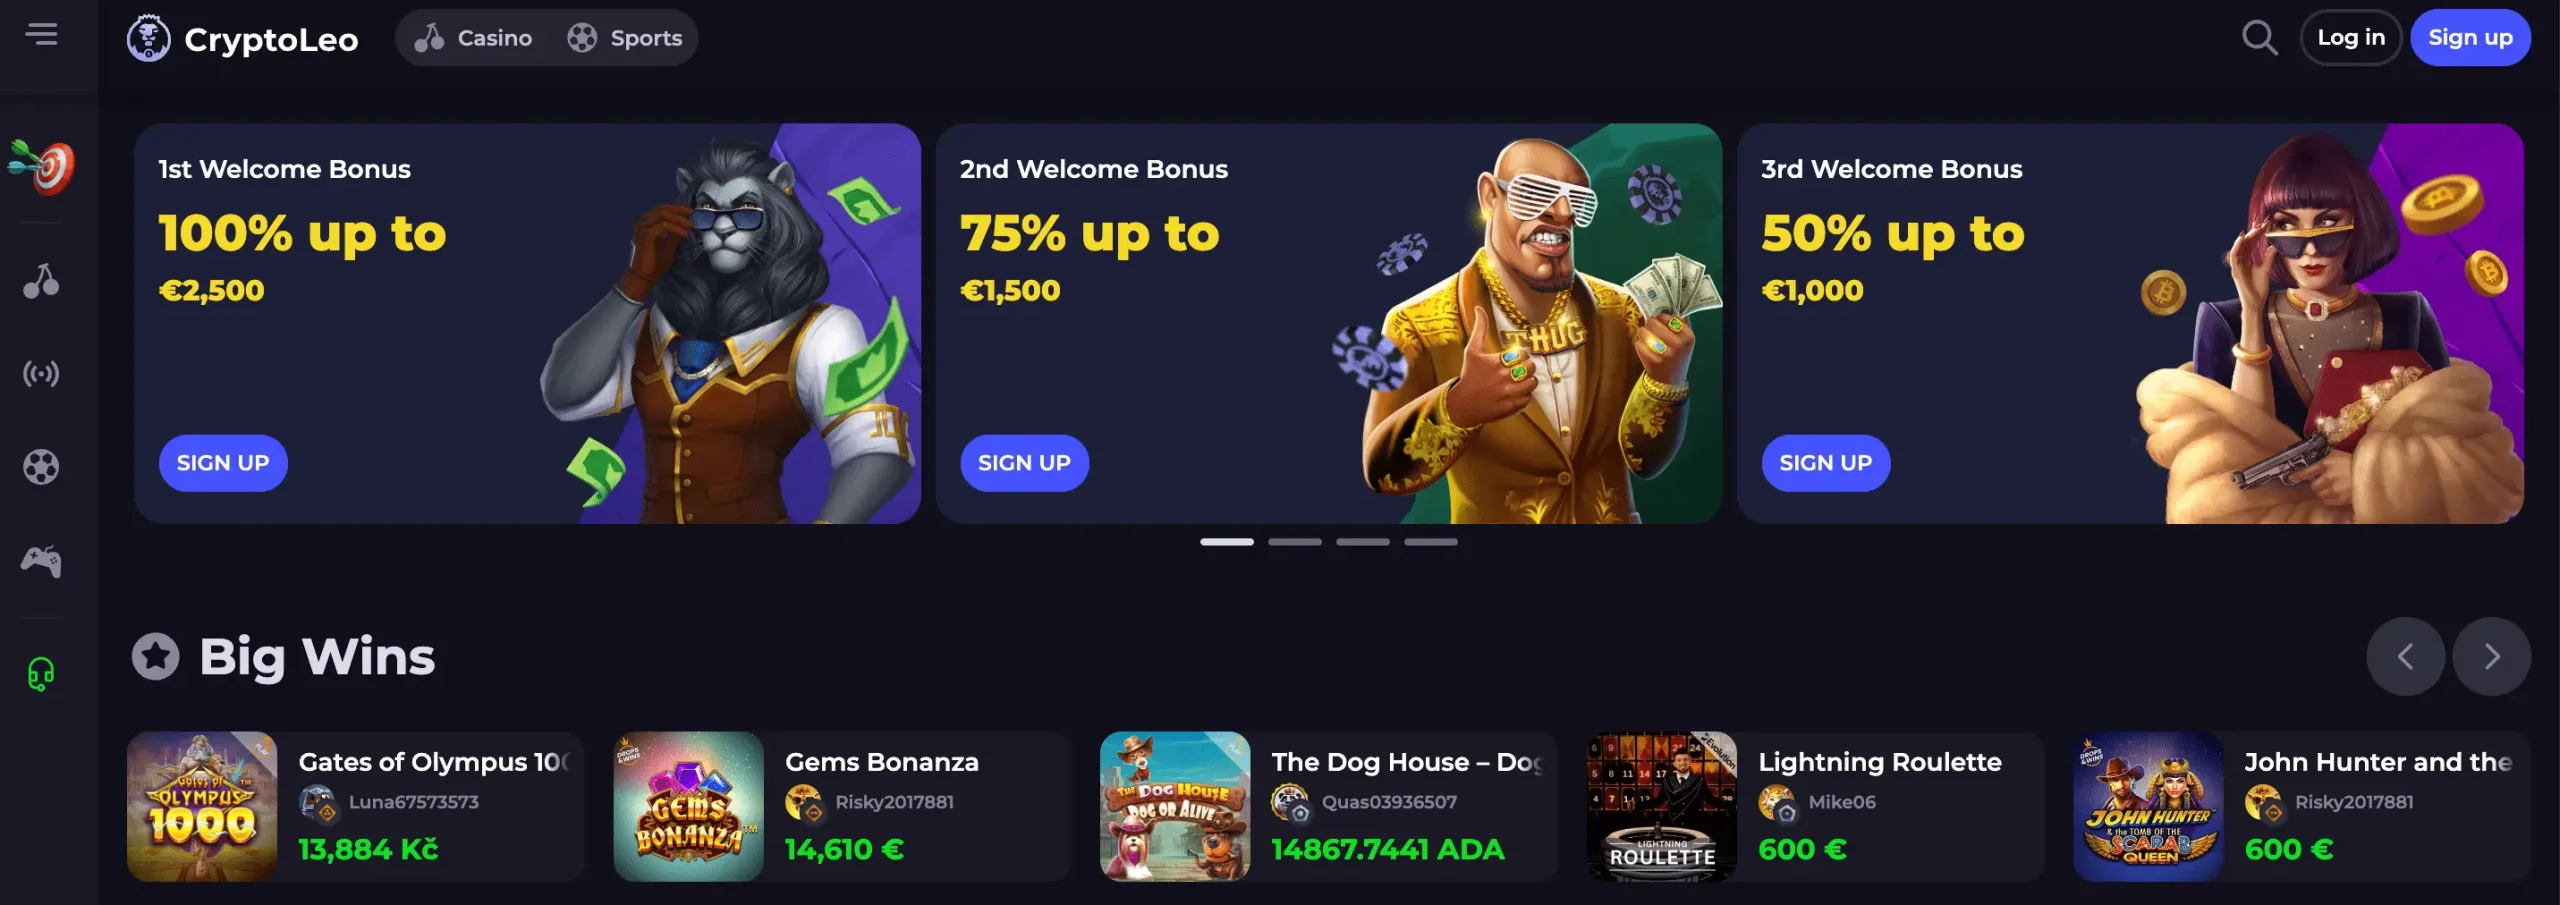
Task: Click the Log in button
Action: [2350, 38]
